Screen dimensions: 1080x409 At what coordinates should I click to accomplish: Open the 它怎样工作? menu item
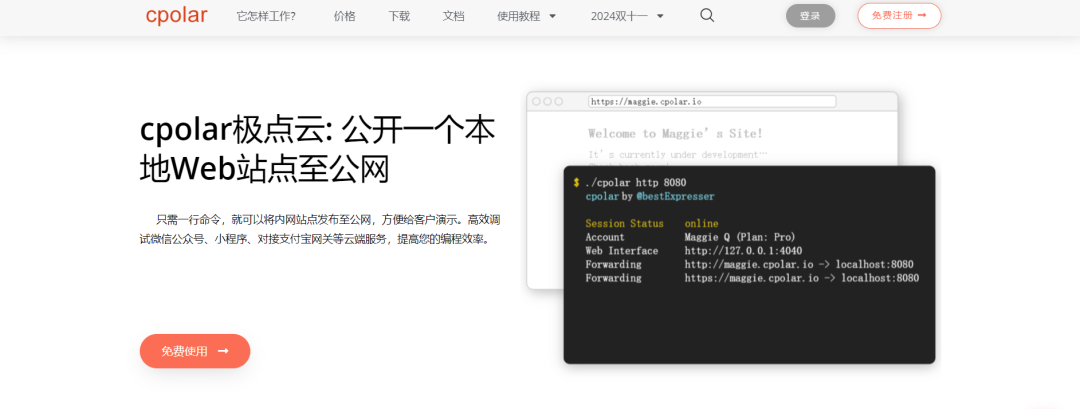(266, 16)
